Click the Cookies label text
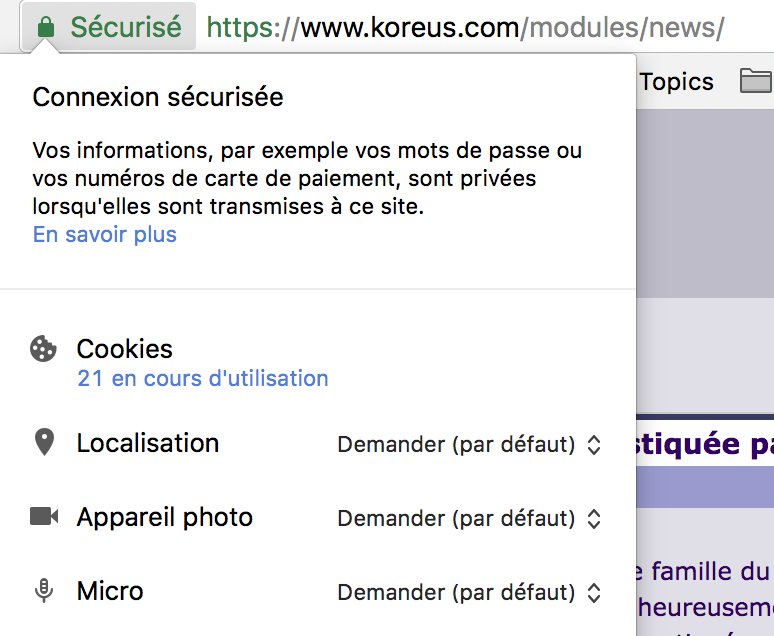Viewport: 774px width, 636px height. 125,349
